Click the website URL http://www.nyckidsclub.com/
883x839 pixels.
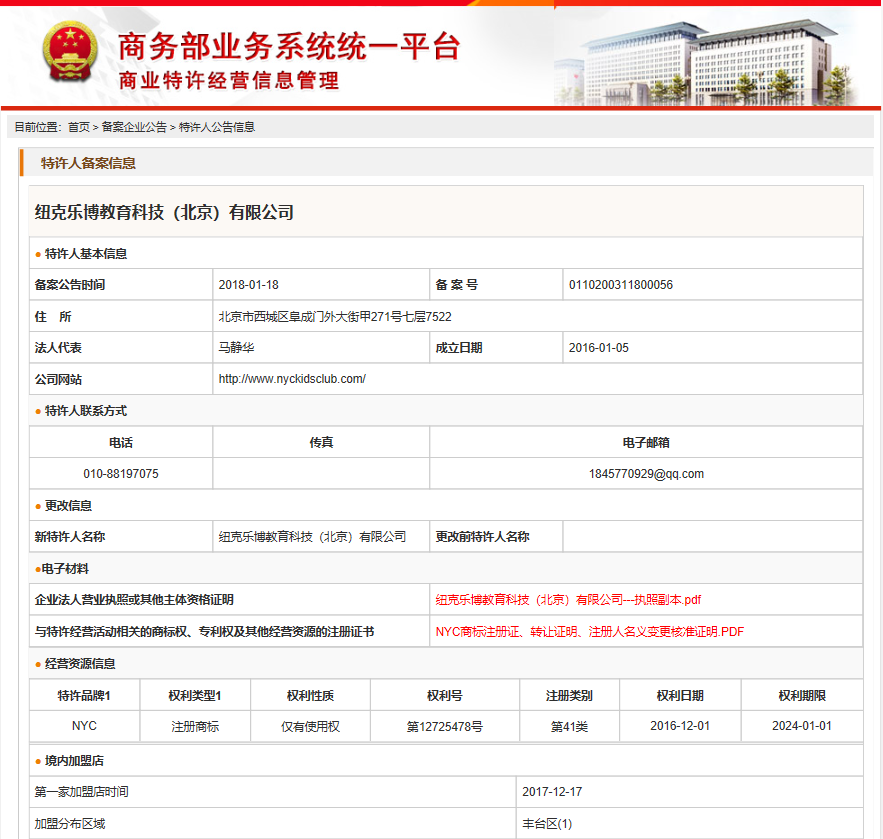(292, 379)
